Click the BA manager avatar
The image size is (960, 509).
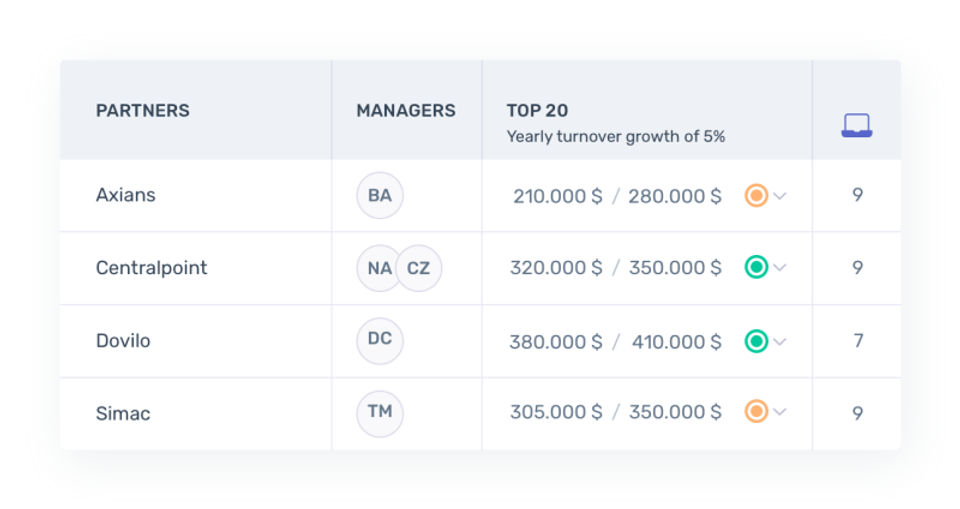(380, 196)
